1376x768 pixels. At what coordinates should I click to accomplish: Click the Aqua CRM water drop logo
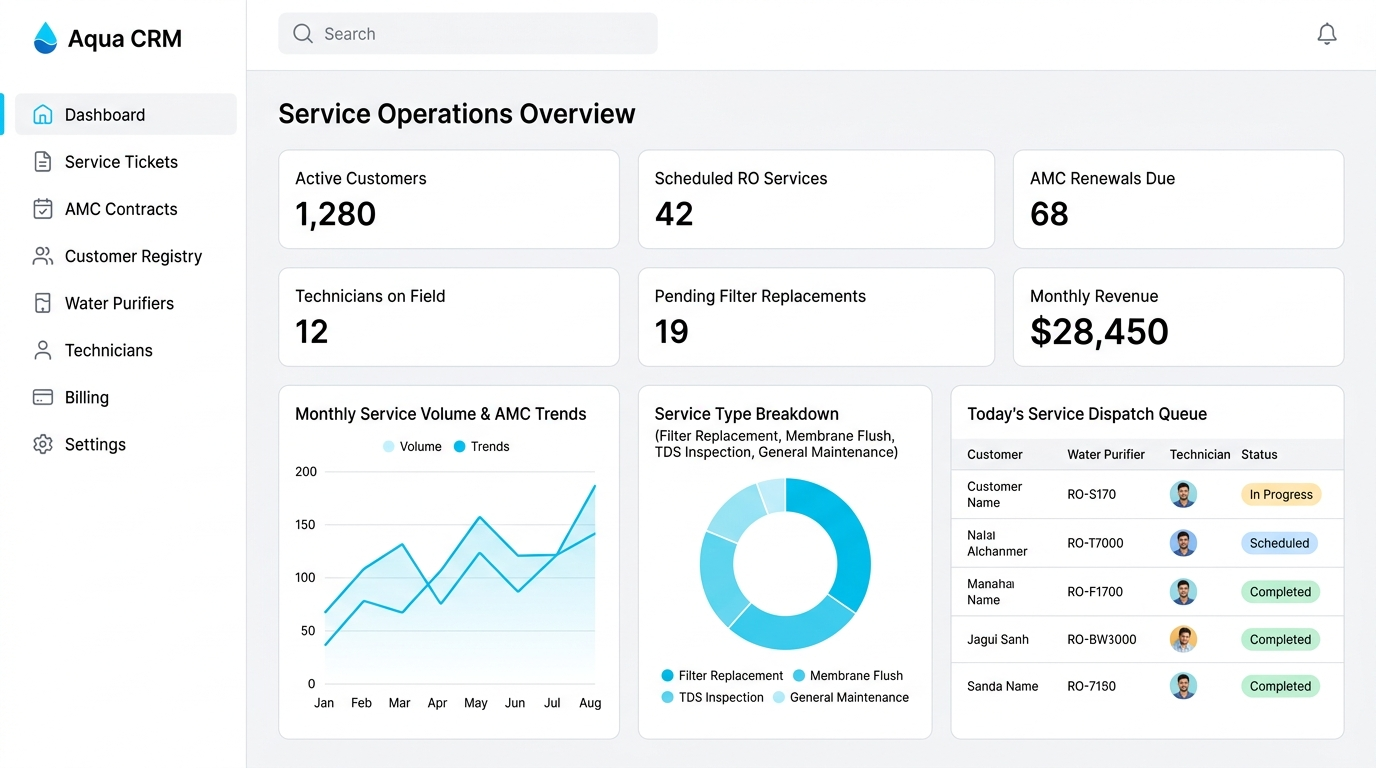pyautogui.click(x=46, y=38)
